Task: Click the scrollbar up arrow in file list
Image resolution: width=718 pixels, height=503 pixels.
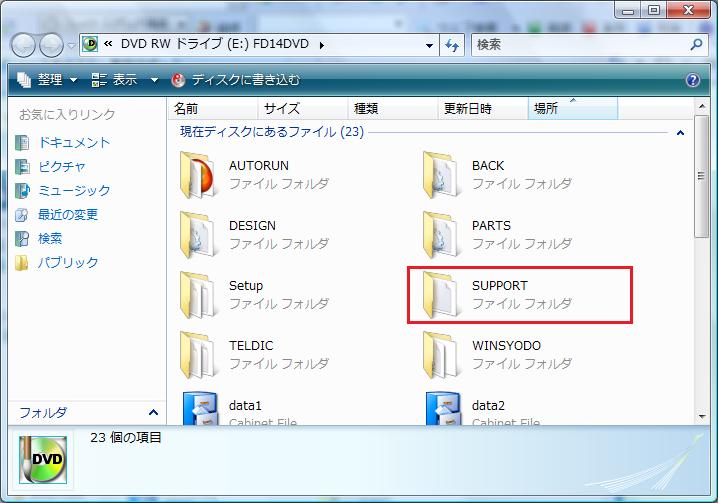Action: [x=702, y=106]
